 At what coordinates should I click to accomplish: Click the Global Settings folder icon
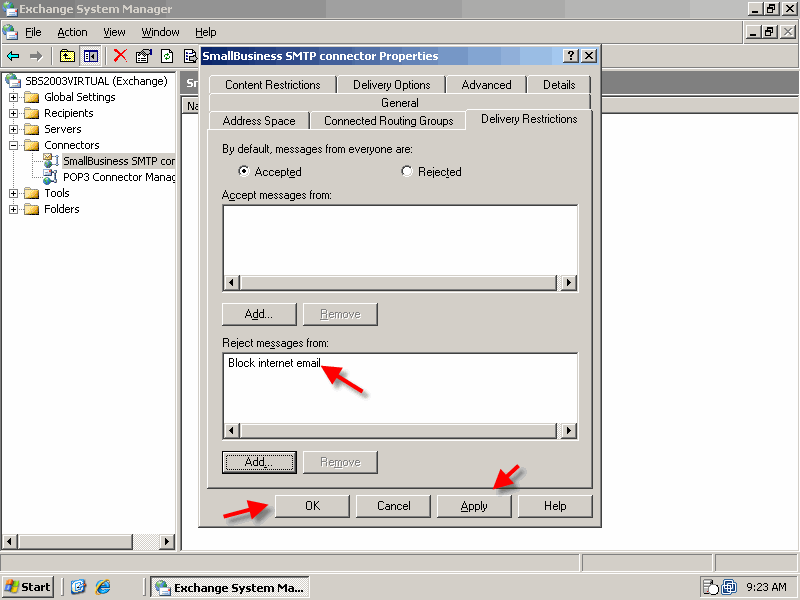point(32,97)
